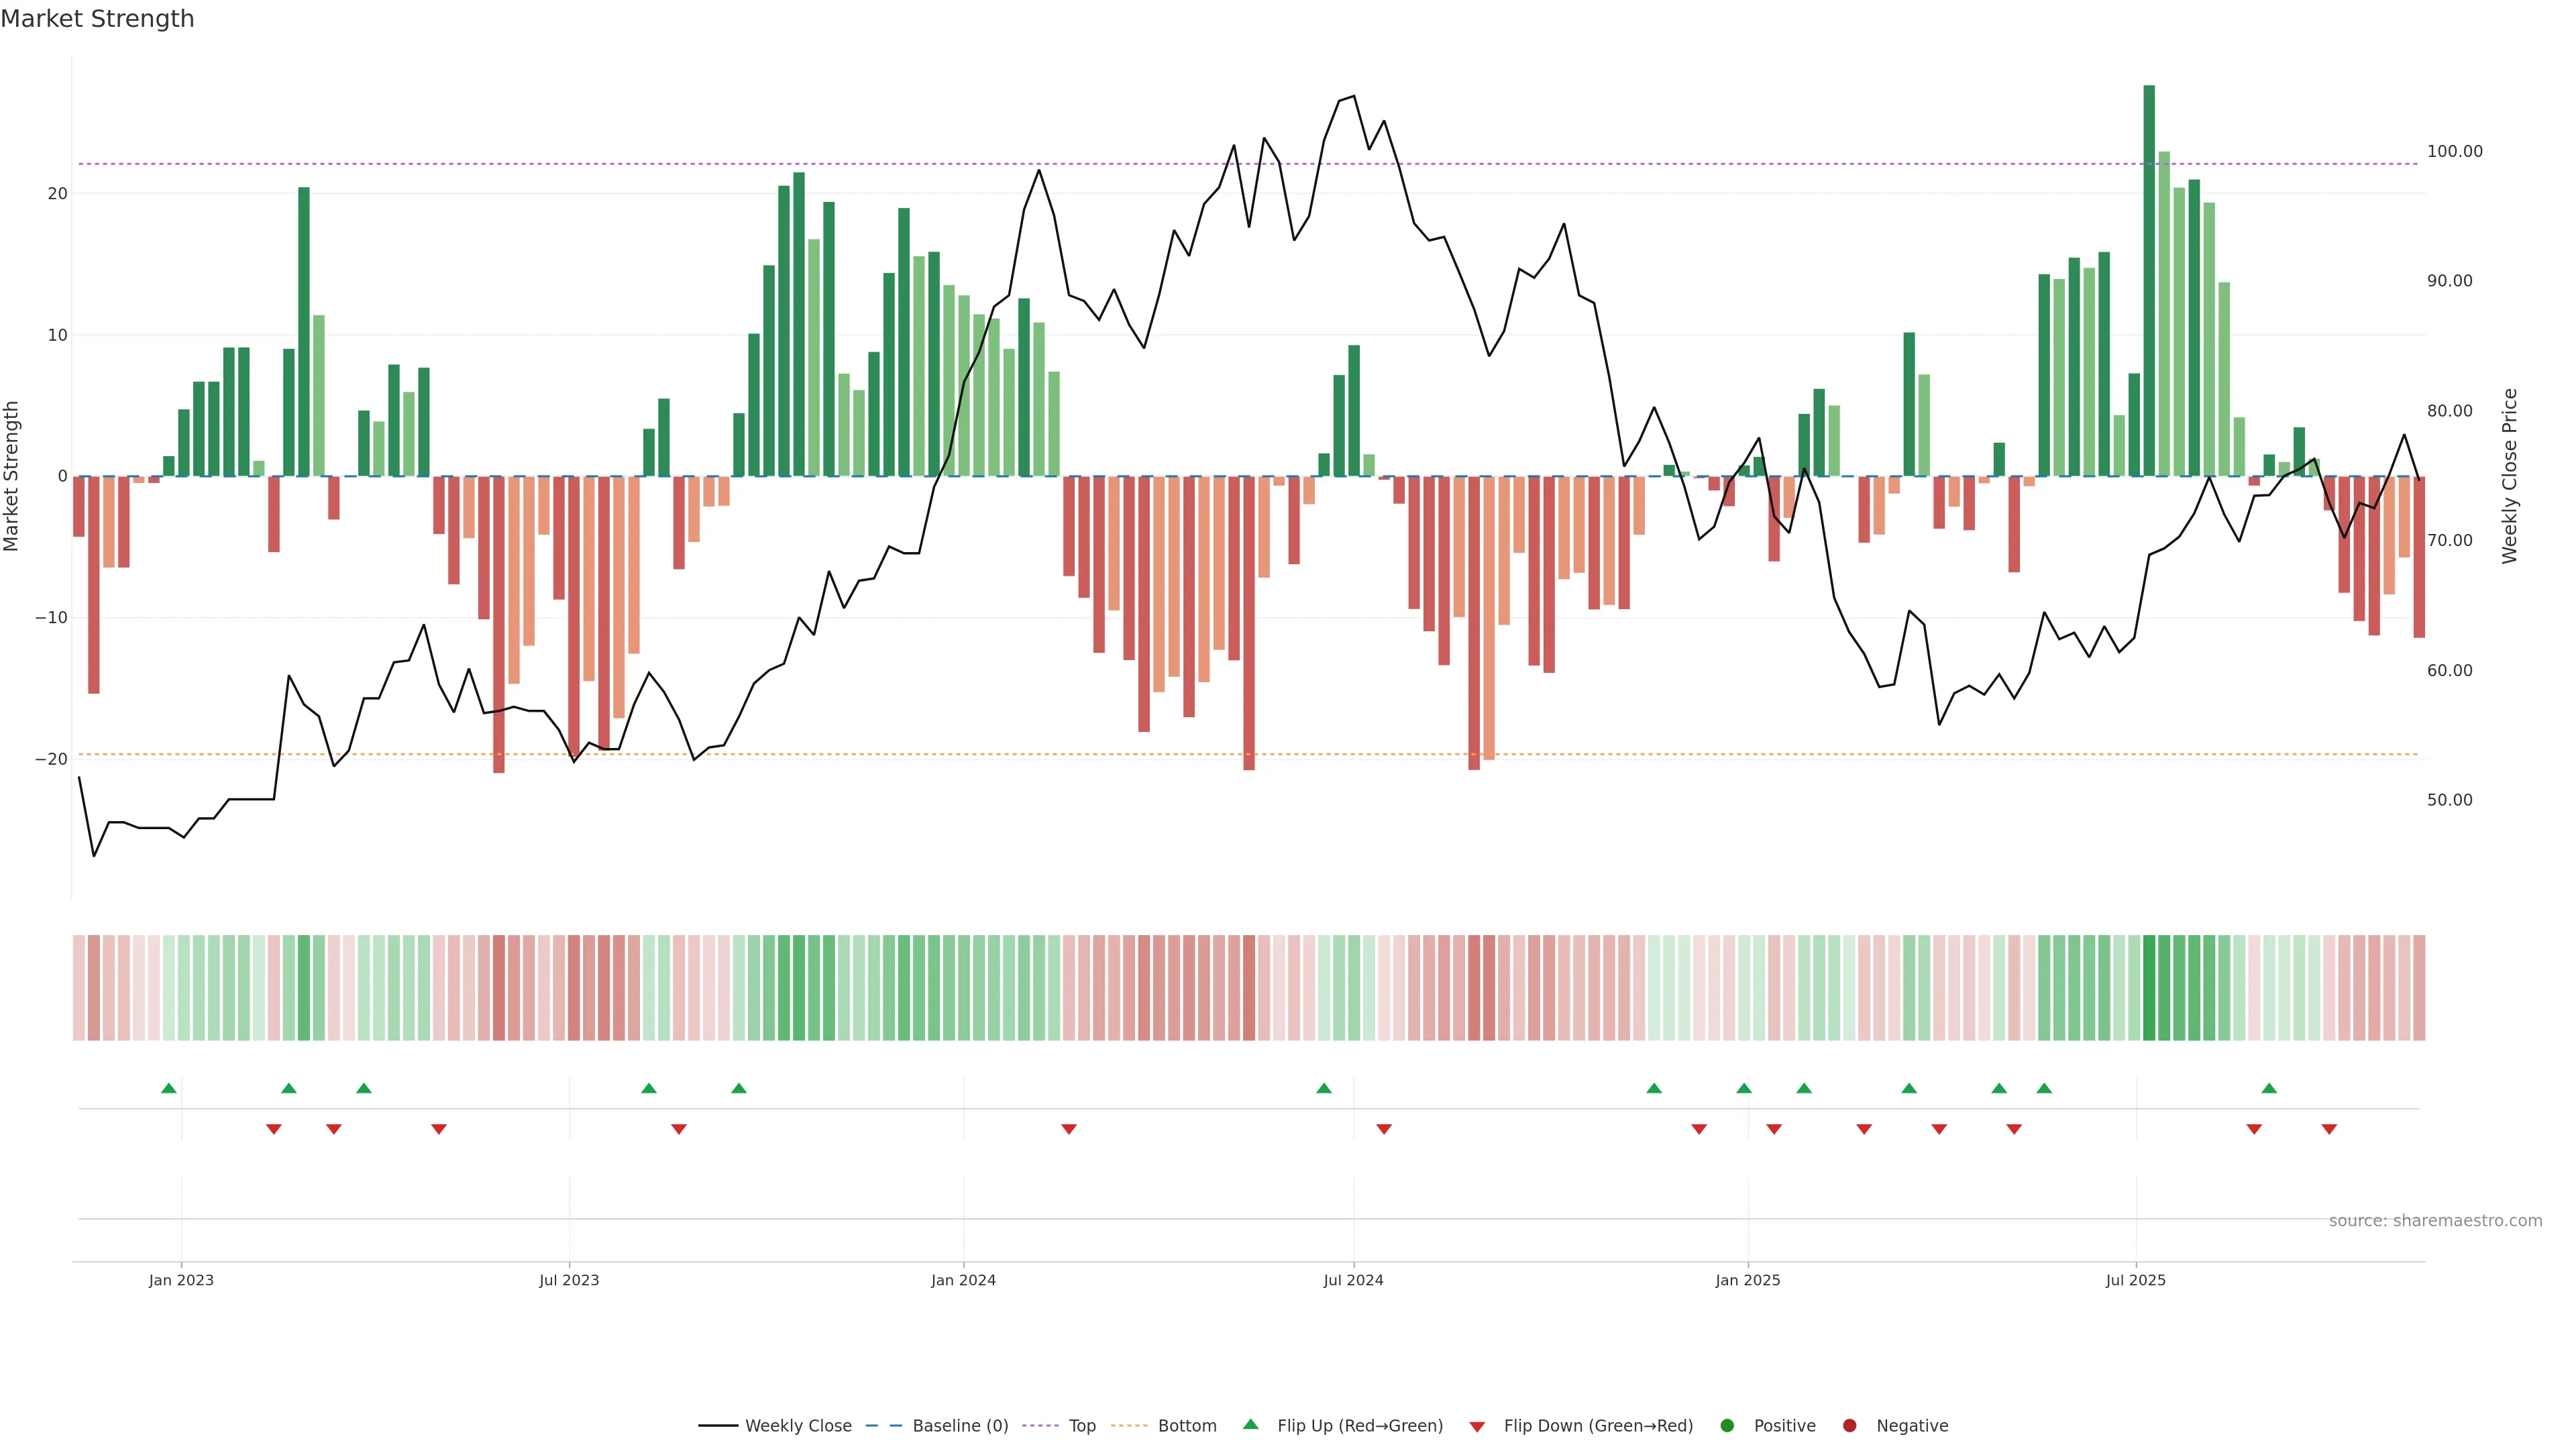Click the darkest green heatmap strip cell
The image size is (2576, 1449).
pos(2149,988)
